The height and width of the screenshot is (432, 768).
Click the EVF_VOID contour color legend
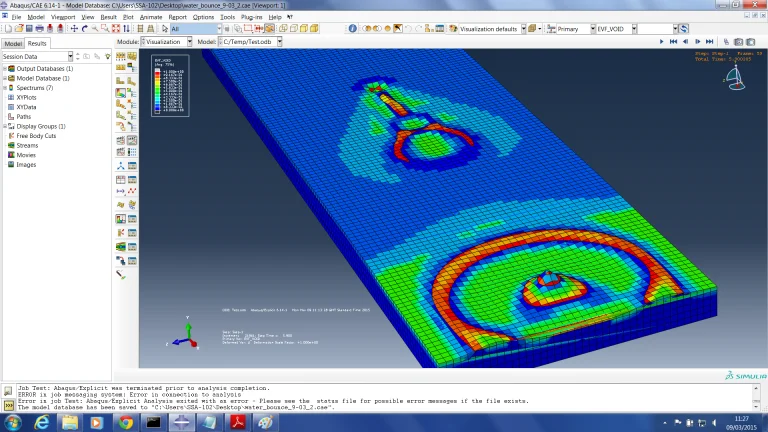(x=170, y=86)
